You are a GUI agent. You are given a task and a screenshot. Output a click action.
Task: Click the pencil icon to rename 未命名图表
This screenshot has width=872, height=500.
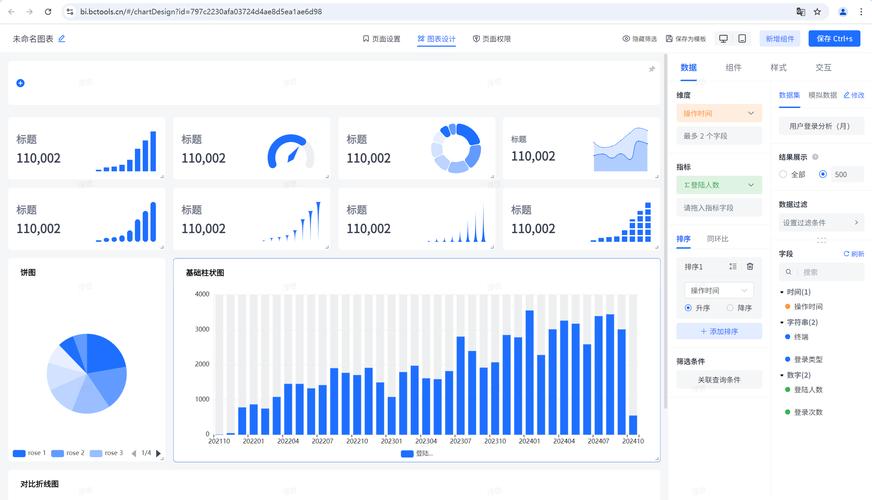coord(62,38)
